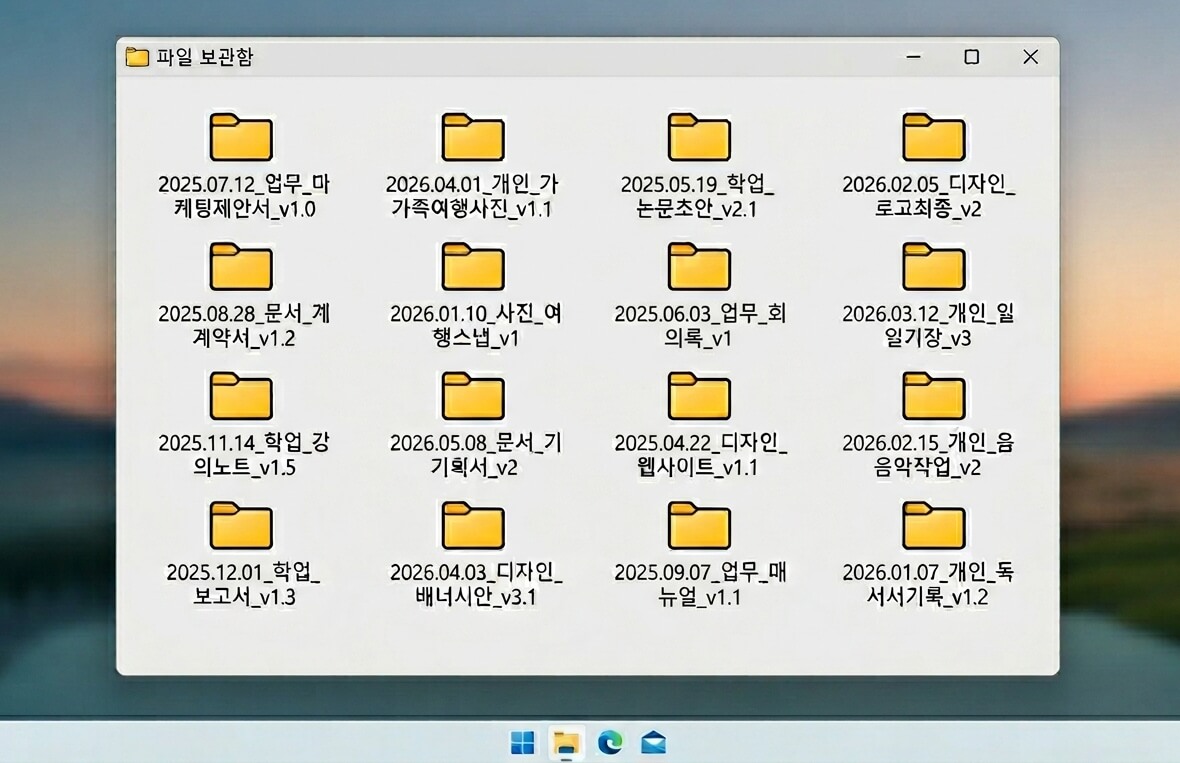The width and height of the screenshot is (1180, 763).
Task: Select the 2025.12.01_학업_보고서_v1.3 folder icon
Action: 241,525
